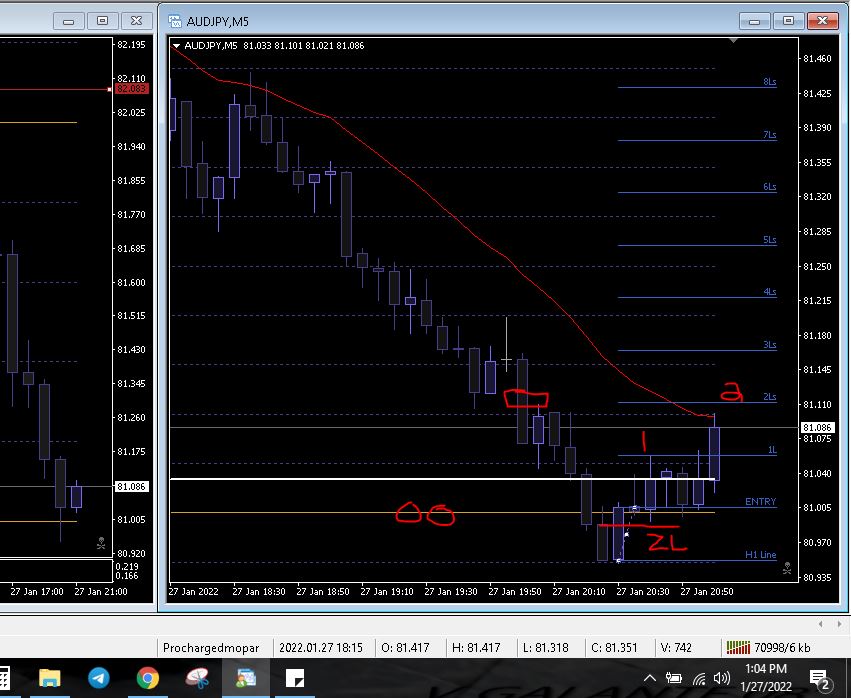The image size is (851, 698).
Task: Select the 2Ls level line label
Action: coord(770,397)
